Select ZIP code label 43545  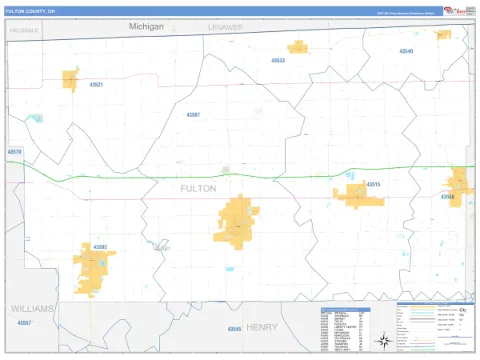point(234,329)
